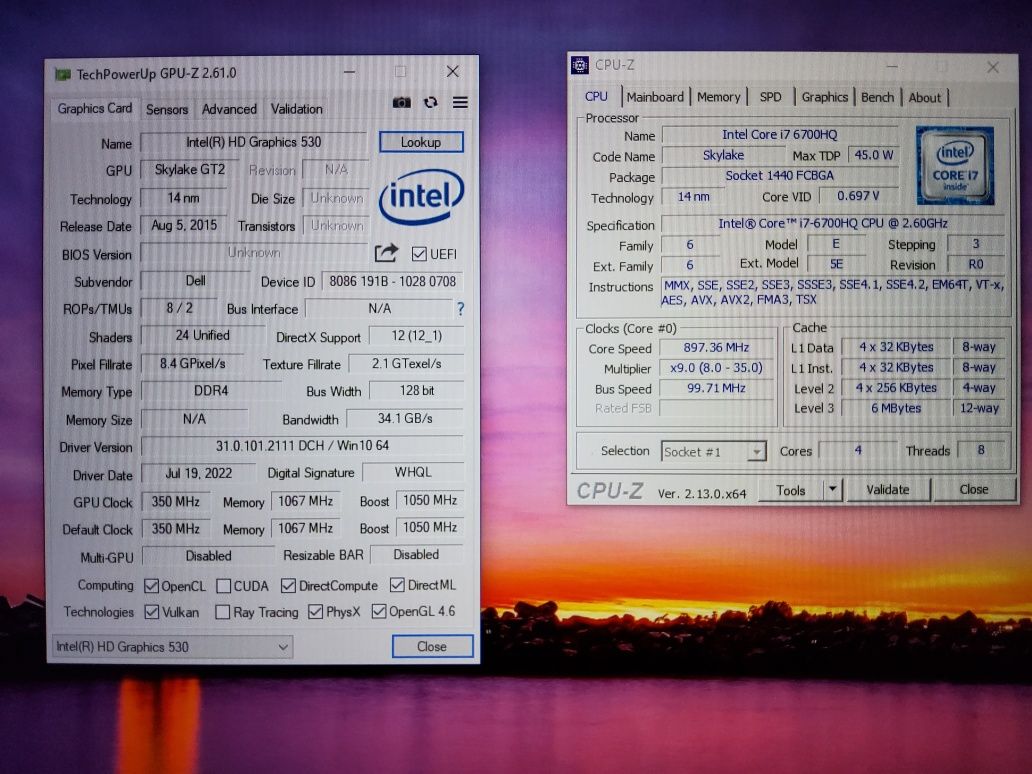The image size is (1032, 774).
Task: Open the Memory tab in CPU-Z
Action: click(x=719, y=97)
